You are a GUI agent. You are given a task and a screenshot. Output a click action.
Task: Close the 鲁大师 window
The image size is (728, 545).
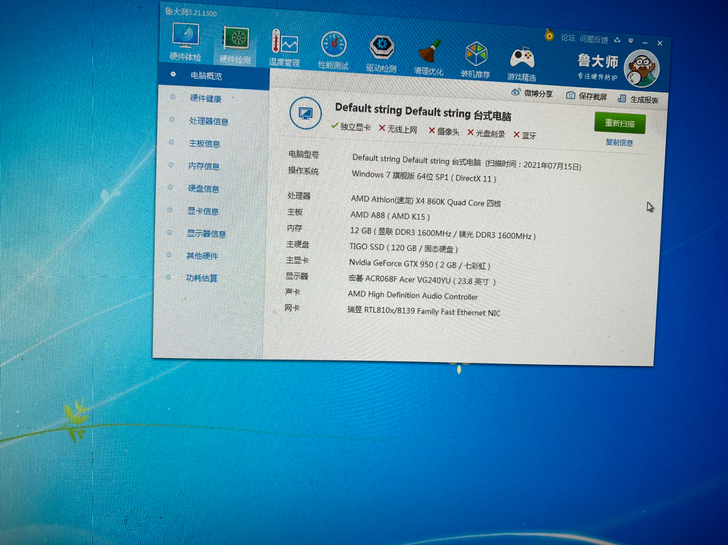click(660, 43)
